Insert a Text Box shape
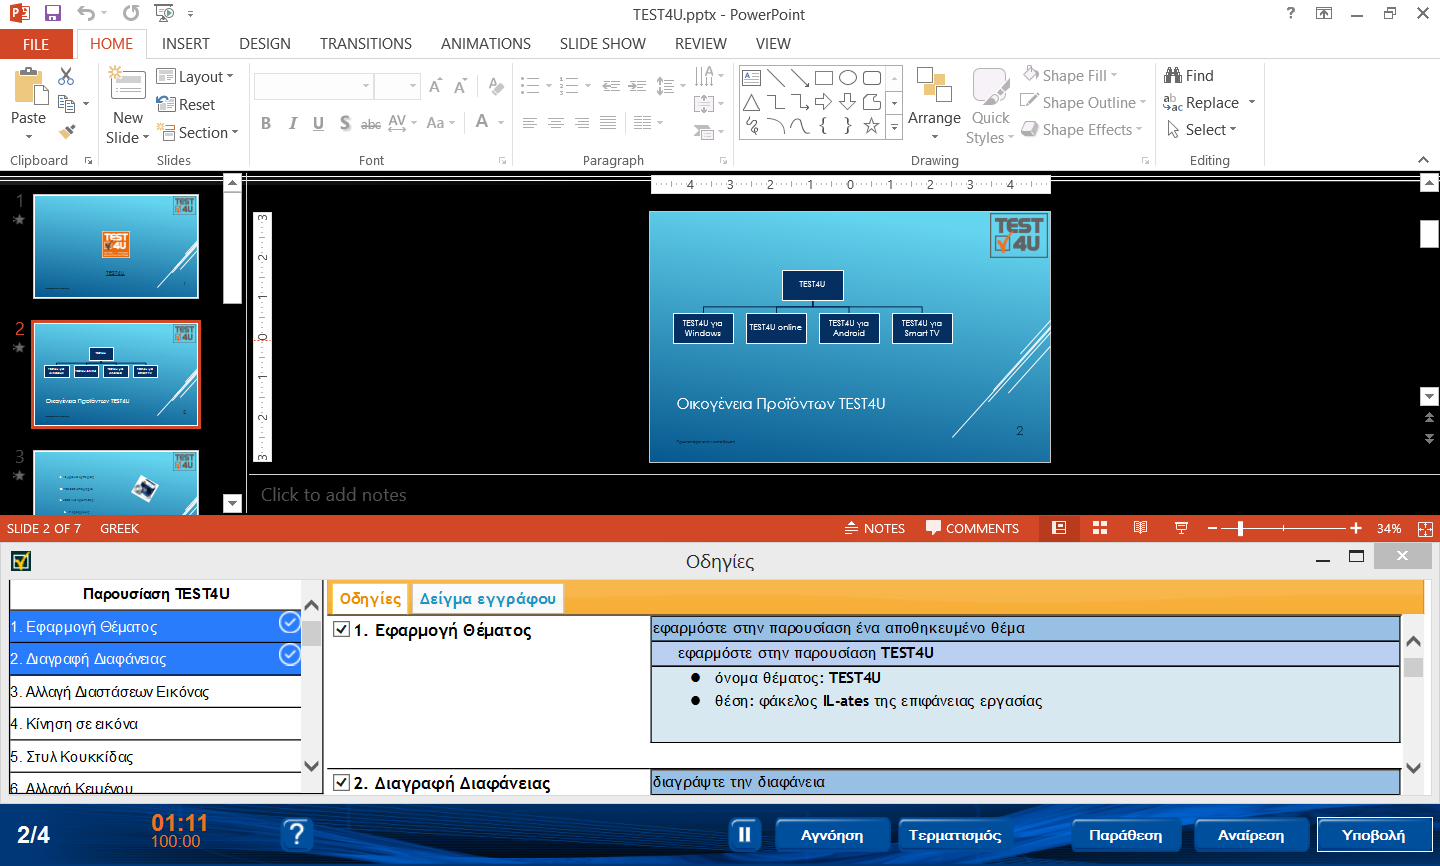Image resolution: width=1440 pixels, height=866 pixels. pos(752,78)
